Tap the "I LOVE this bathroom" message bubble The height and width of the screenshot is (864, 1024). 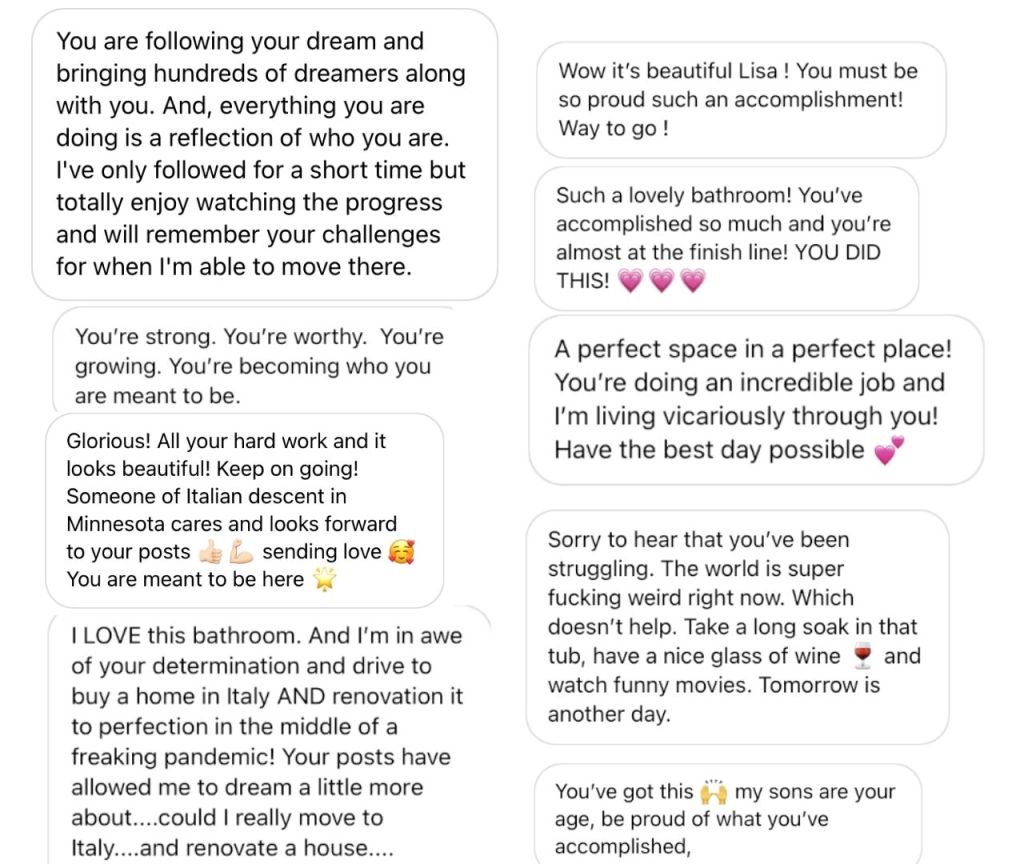(267, 740)
